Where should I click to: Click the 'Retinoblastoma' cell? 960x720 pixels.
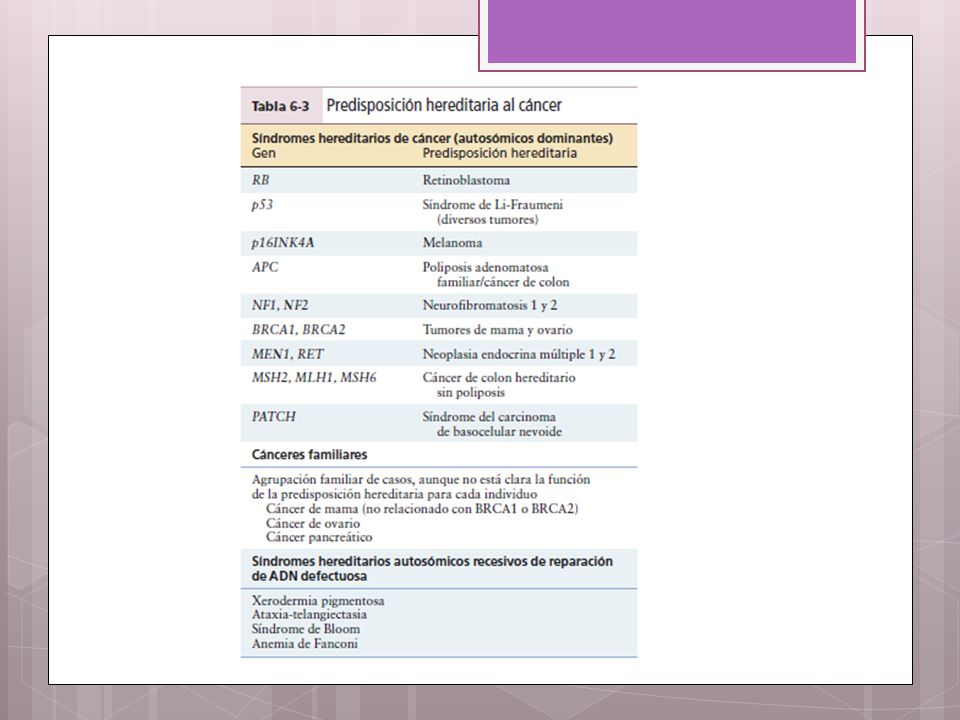[466, 180]
